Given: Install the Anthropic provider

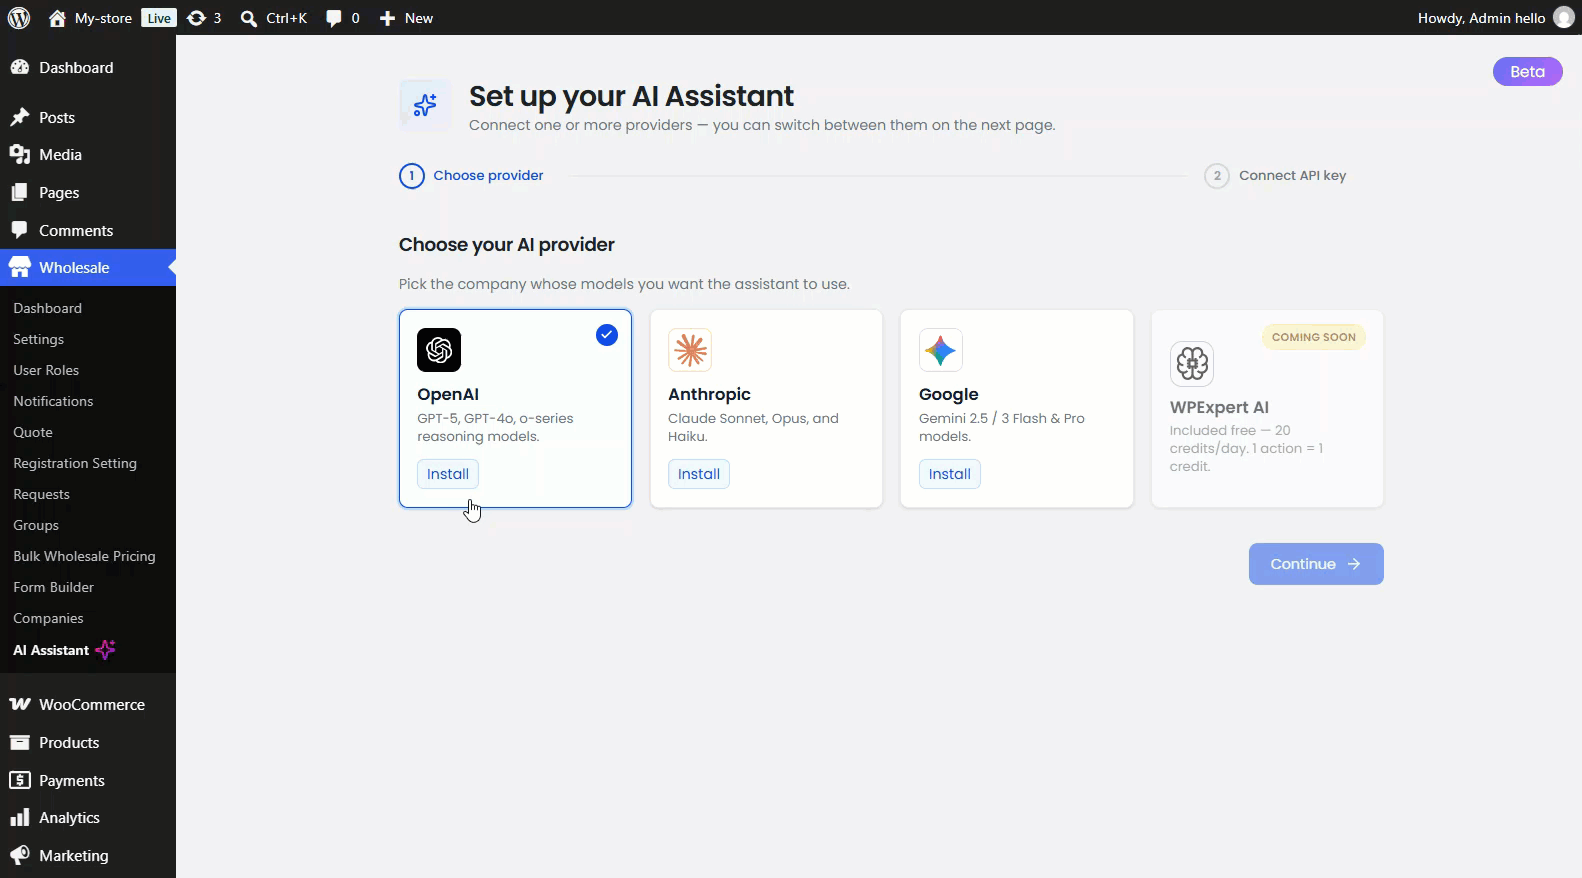Looking at the screenshot, I should (x=699, y=474).
